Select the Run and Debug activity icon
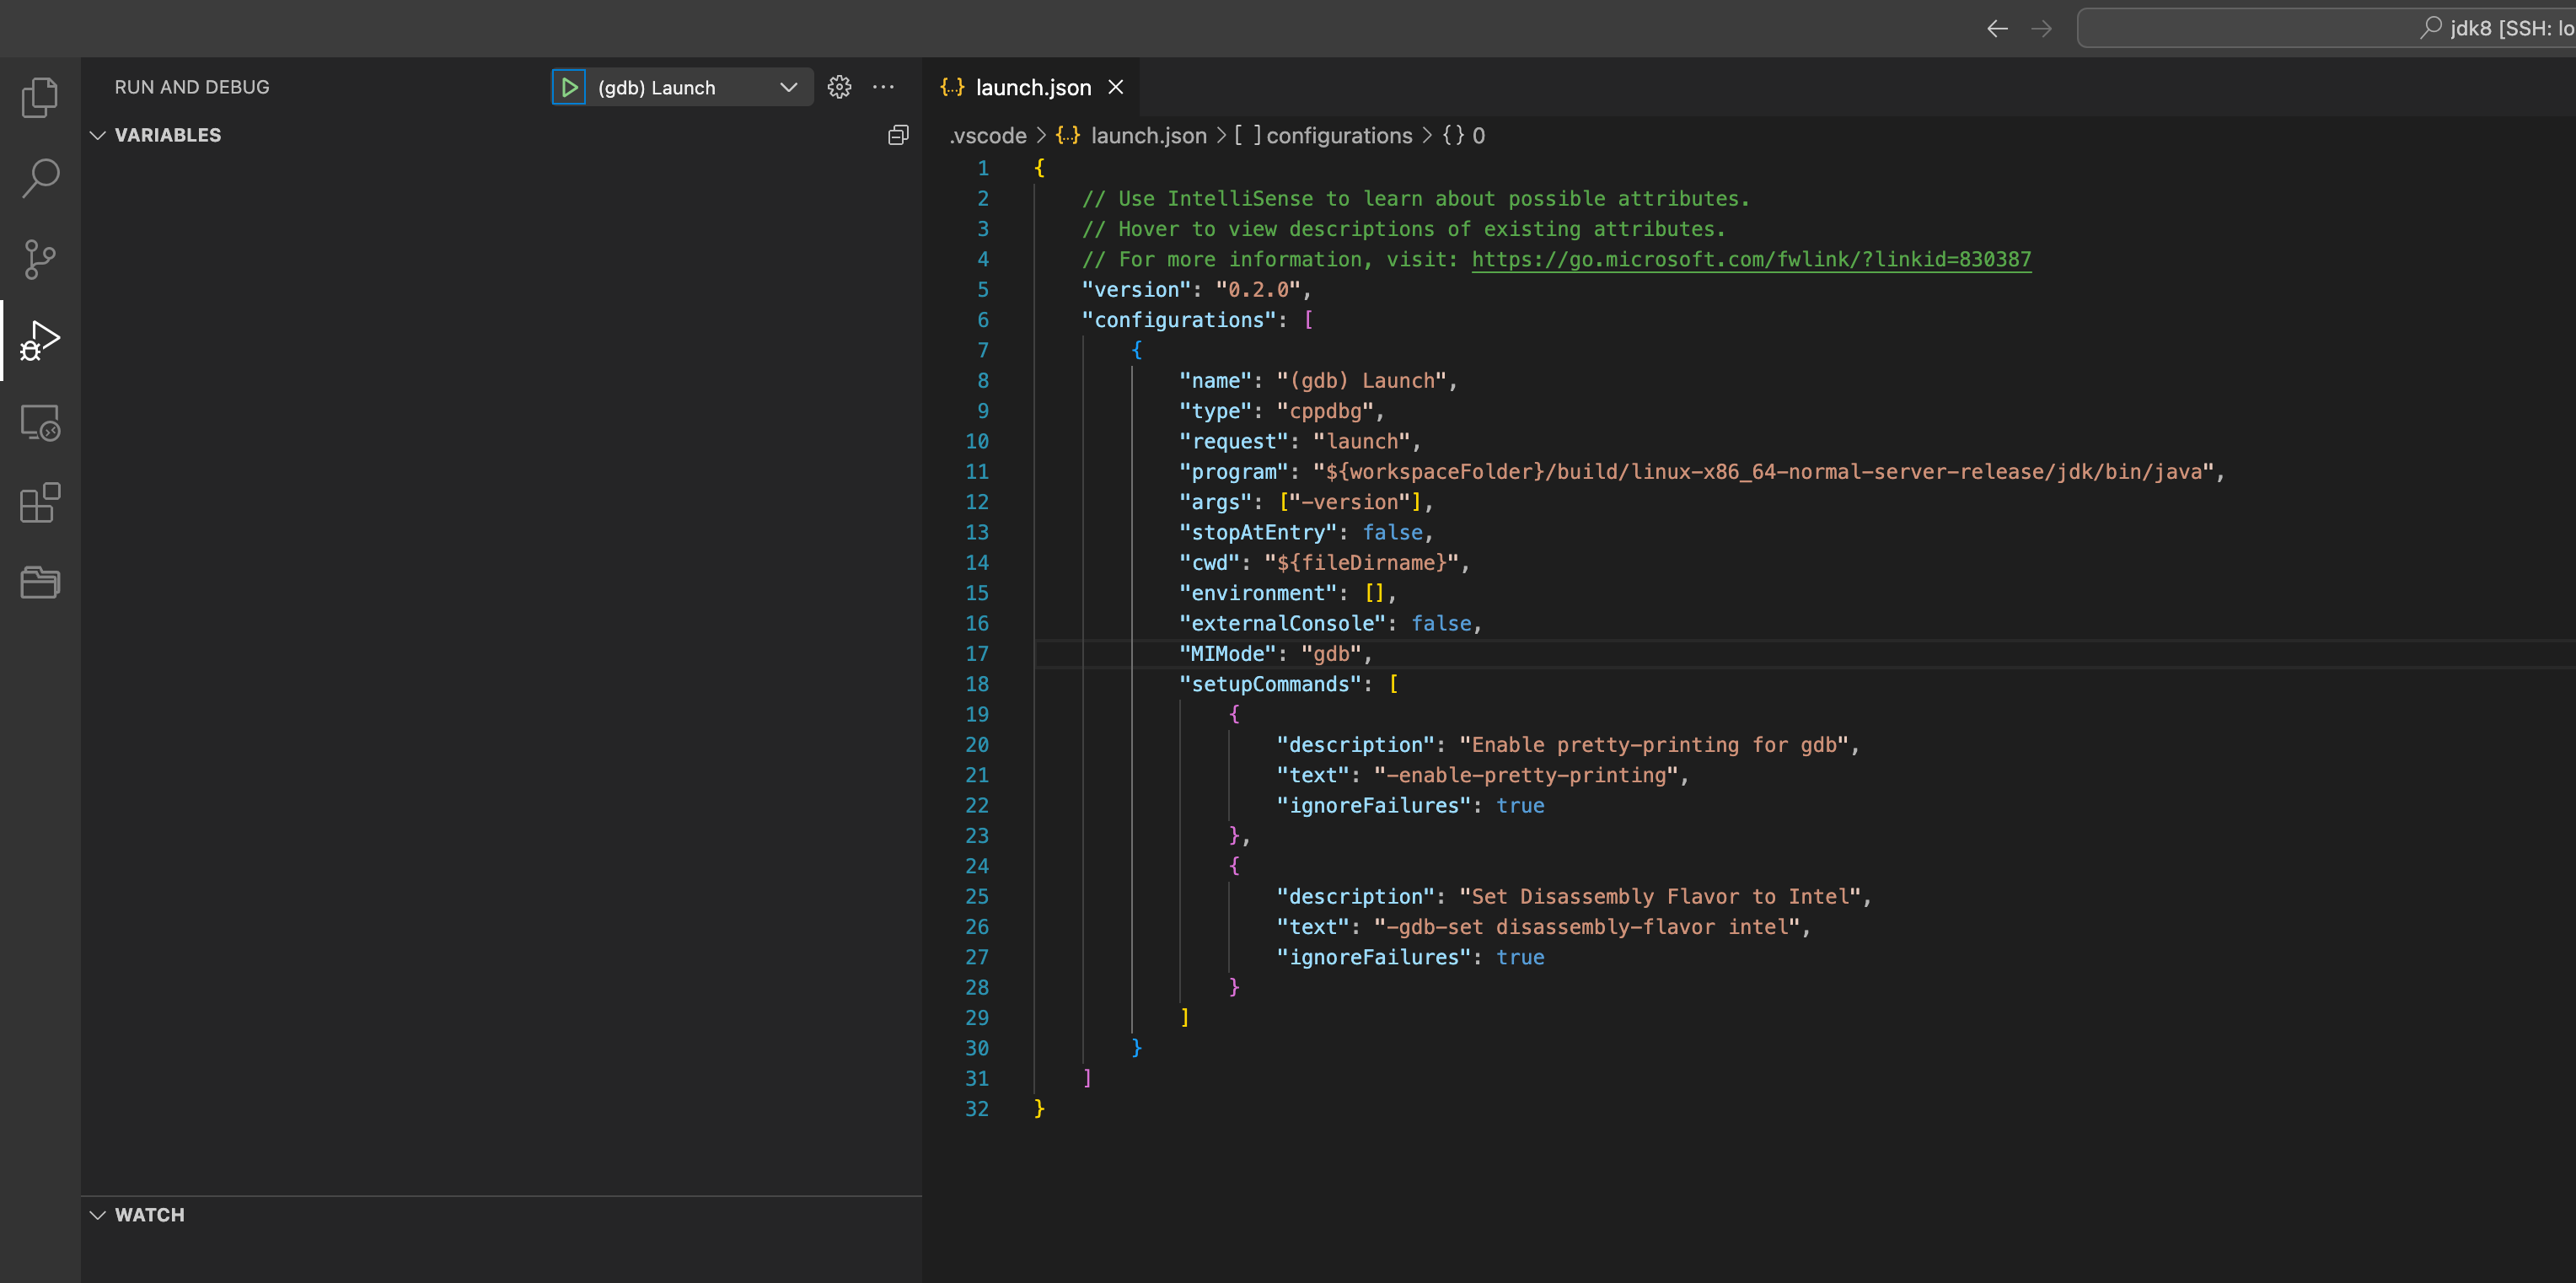 click(x=40, y=341)
